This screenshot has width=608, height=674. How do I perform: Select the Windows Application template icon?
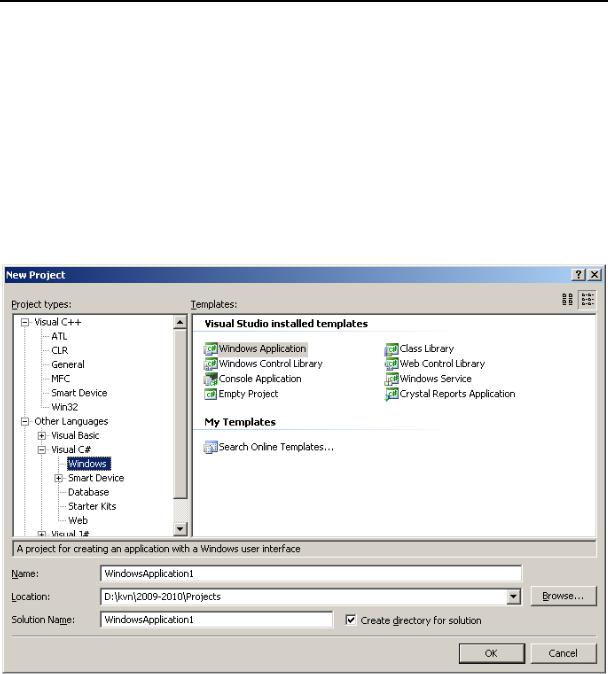[211, 349]
